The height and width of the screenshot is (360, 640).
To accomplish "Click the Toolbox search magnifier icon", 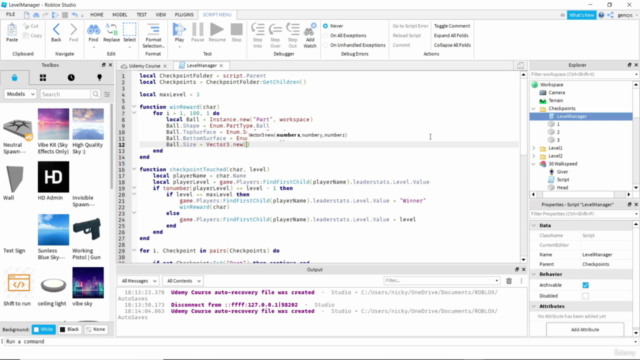I will click(96, 94).
